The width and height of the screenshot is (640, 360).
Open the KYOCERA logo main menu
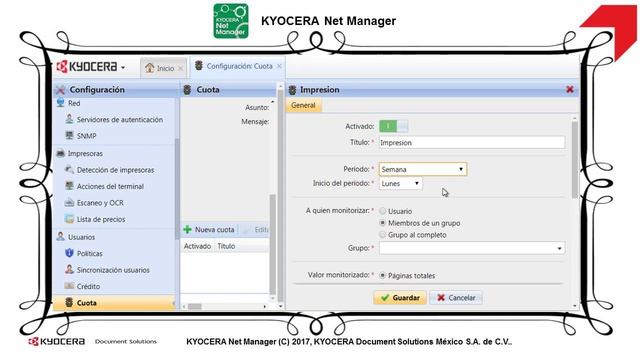(x=91, y=67)
